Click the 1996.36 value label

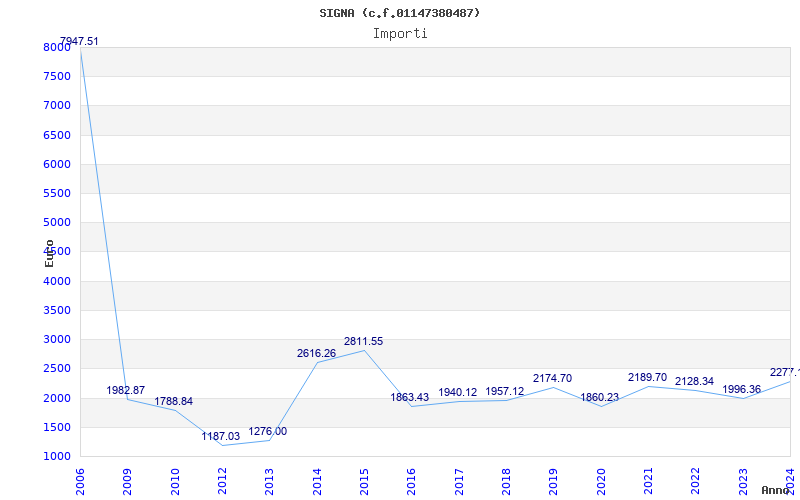point(742,389)
